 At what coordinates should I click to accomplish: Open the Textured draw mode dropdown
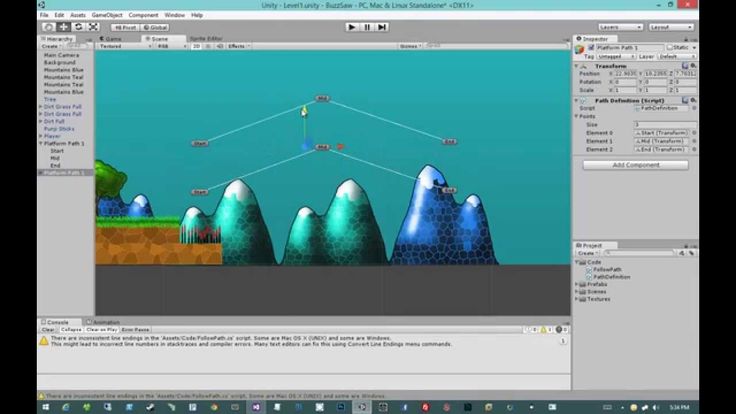[125, 46]
